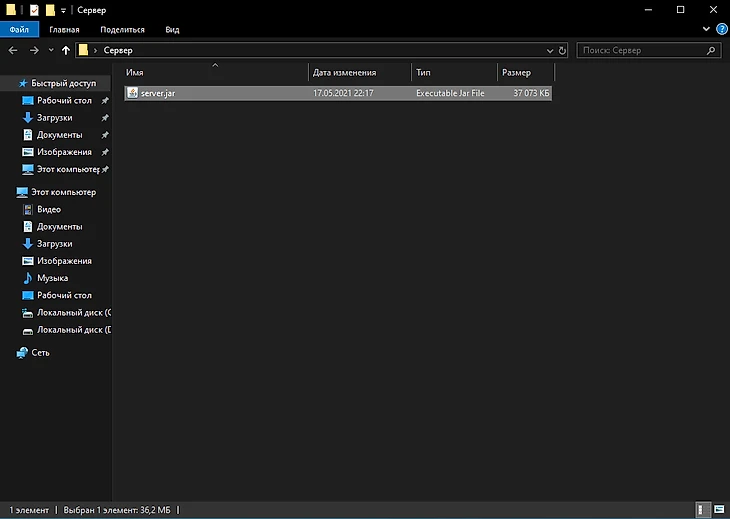Switch to the Вид tab

(x=172, y=30)
